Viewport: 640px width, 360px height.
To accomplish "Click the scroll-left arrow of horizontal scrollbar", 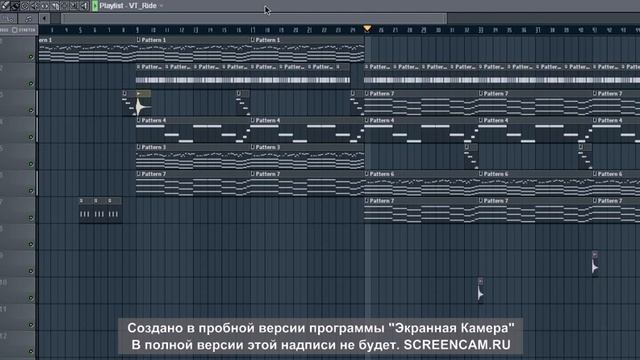I will 44,18.
